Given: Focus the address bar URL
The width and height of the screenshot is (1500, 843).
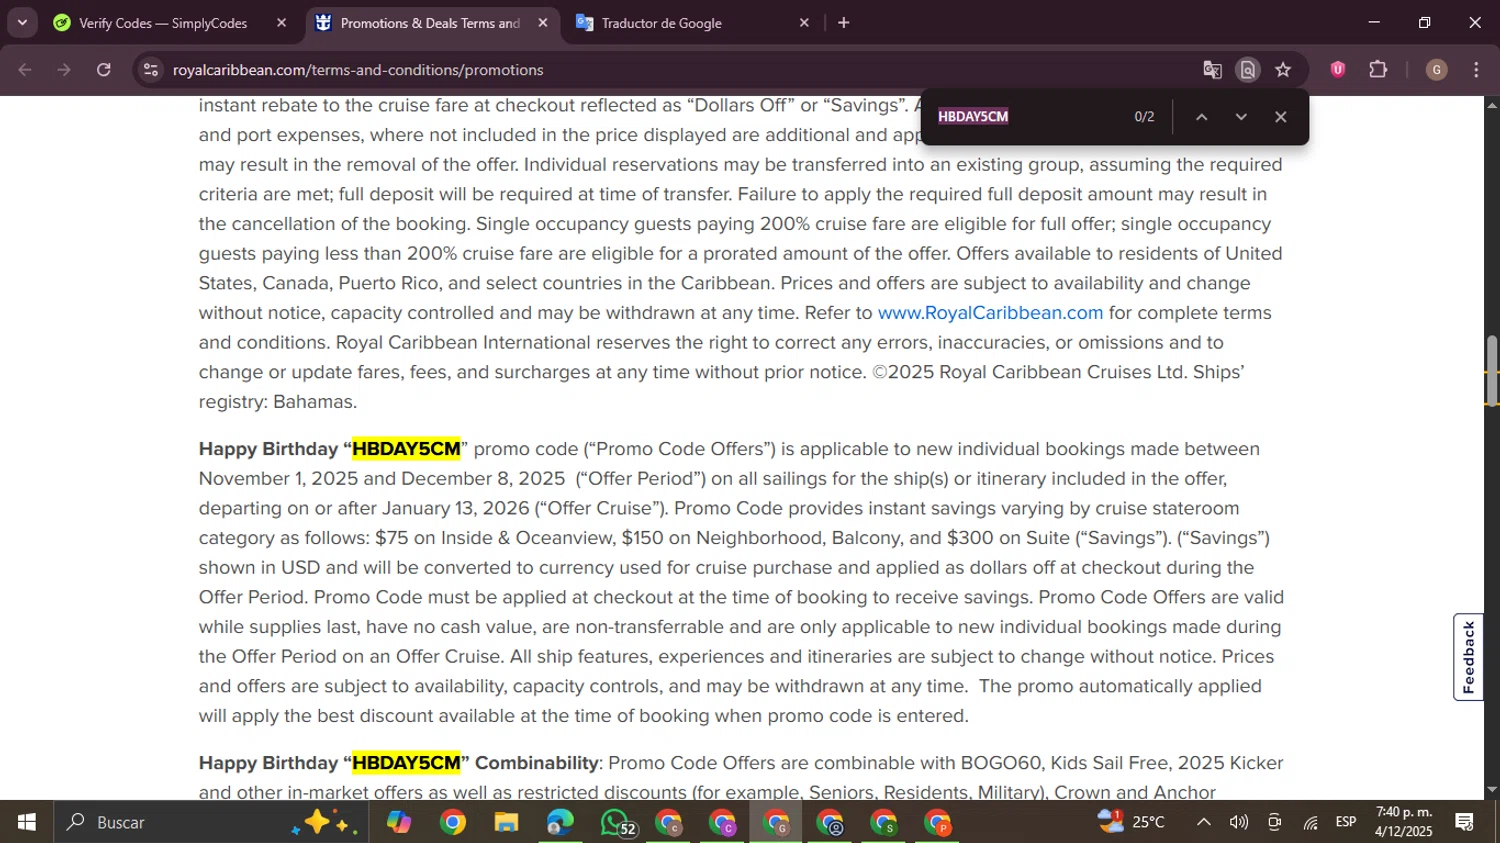Looking at the screenshot, I should coord(358,70).
